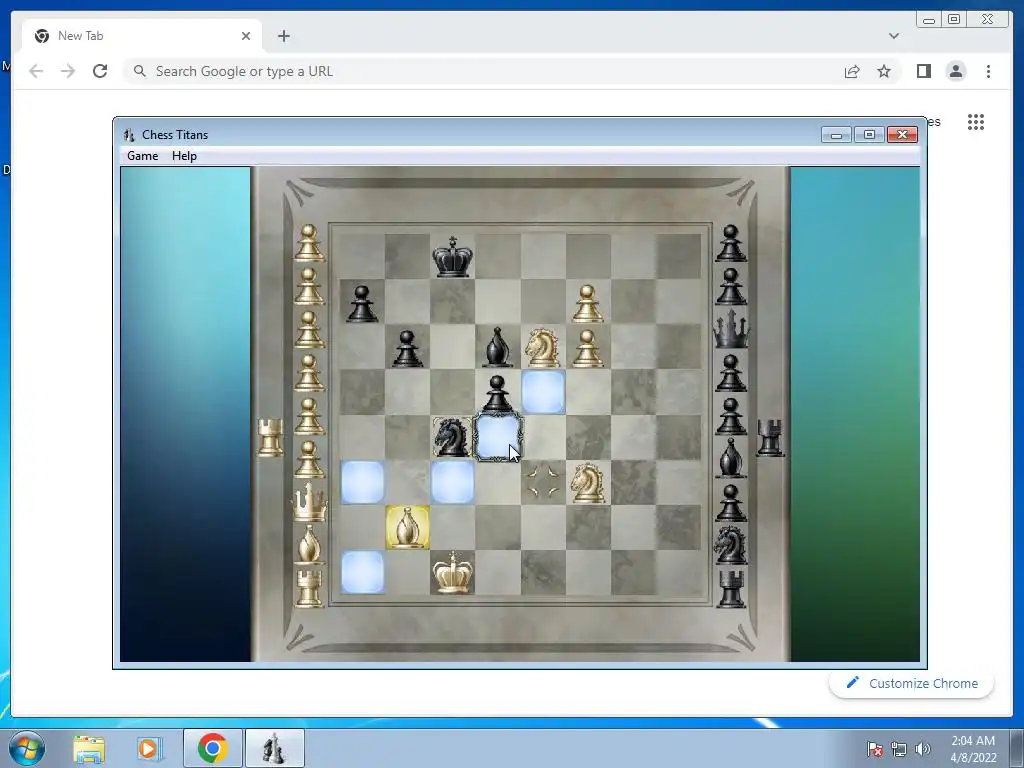
Task: Open the Chrome profile menu
Action: point(956,71)
